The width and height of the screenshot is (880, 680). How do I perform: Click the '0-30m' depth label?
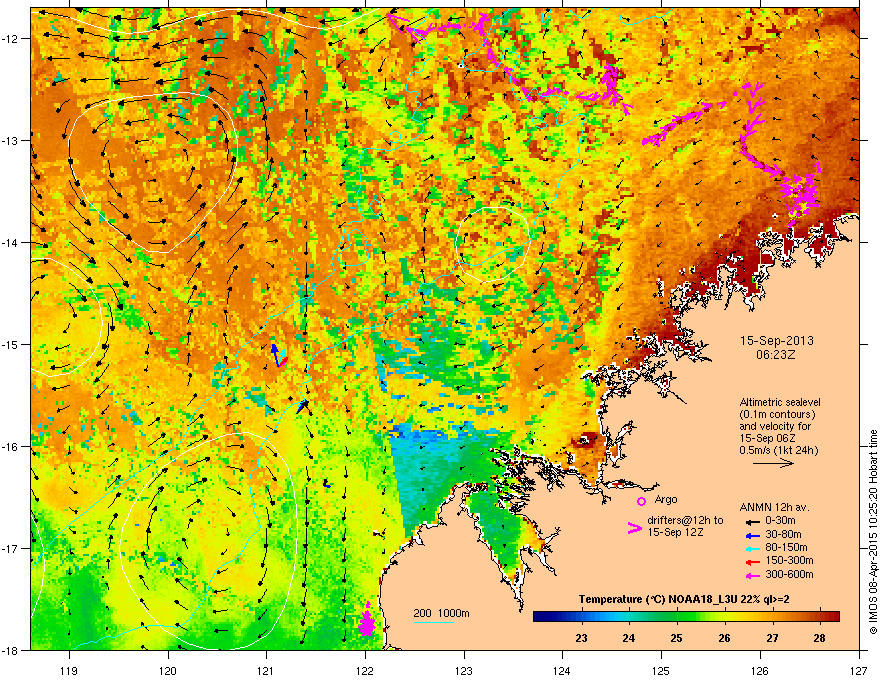tap(781, 521)
